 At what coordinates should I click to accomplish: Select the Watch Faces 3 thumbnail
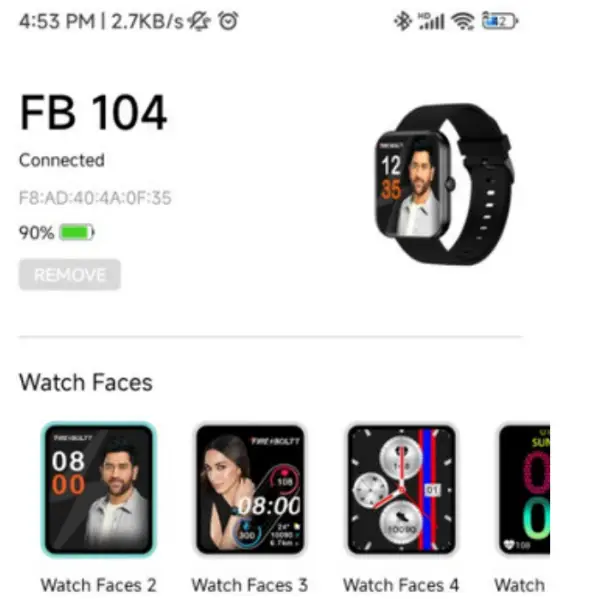pos(250,489)
